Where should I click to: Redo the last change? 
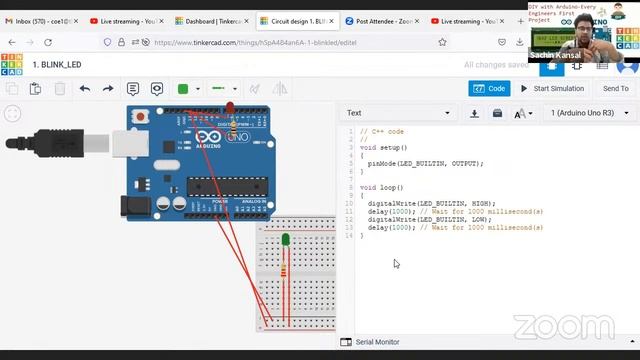click(x=108, y=89)
